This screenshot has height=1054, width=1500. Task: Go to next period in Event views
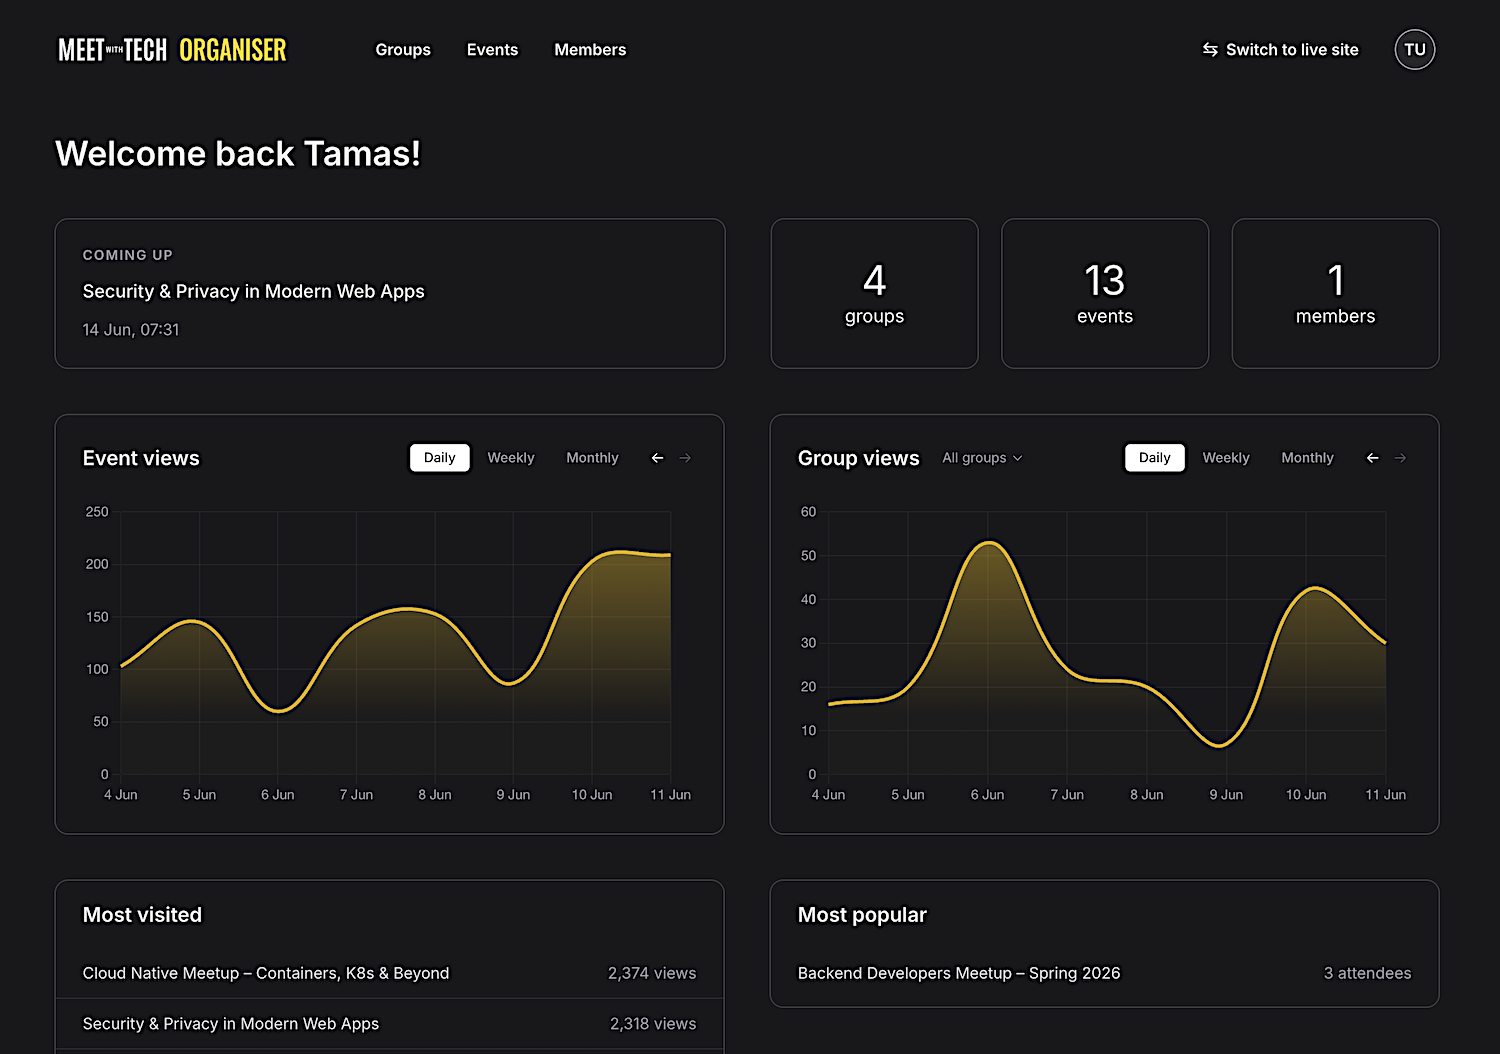(x=685, y=458)
